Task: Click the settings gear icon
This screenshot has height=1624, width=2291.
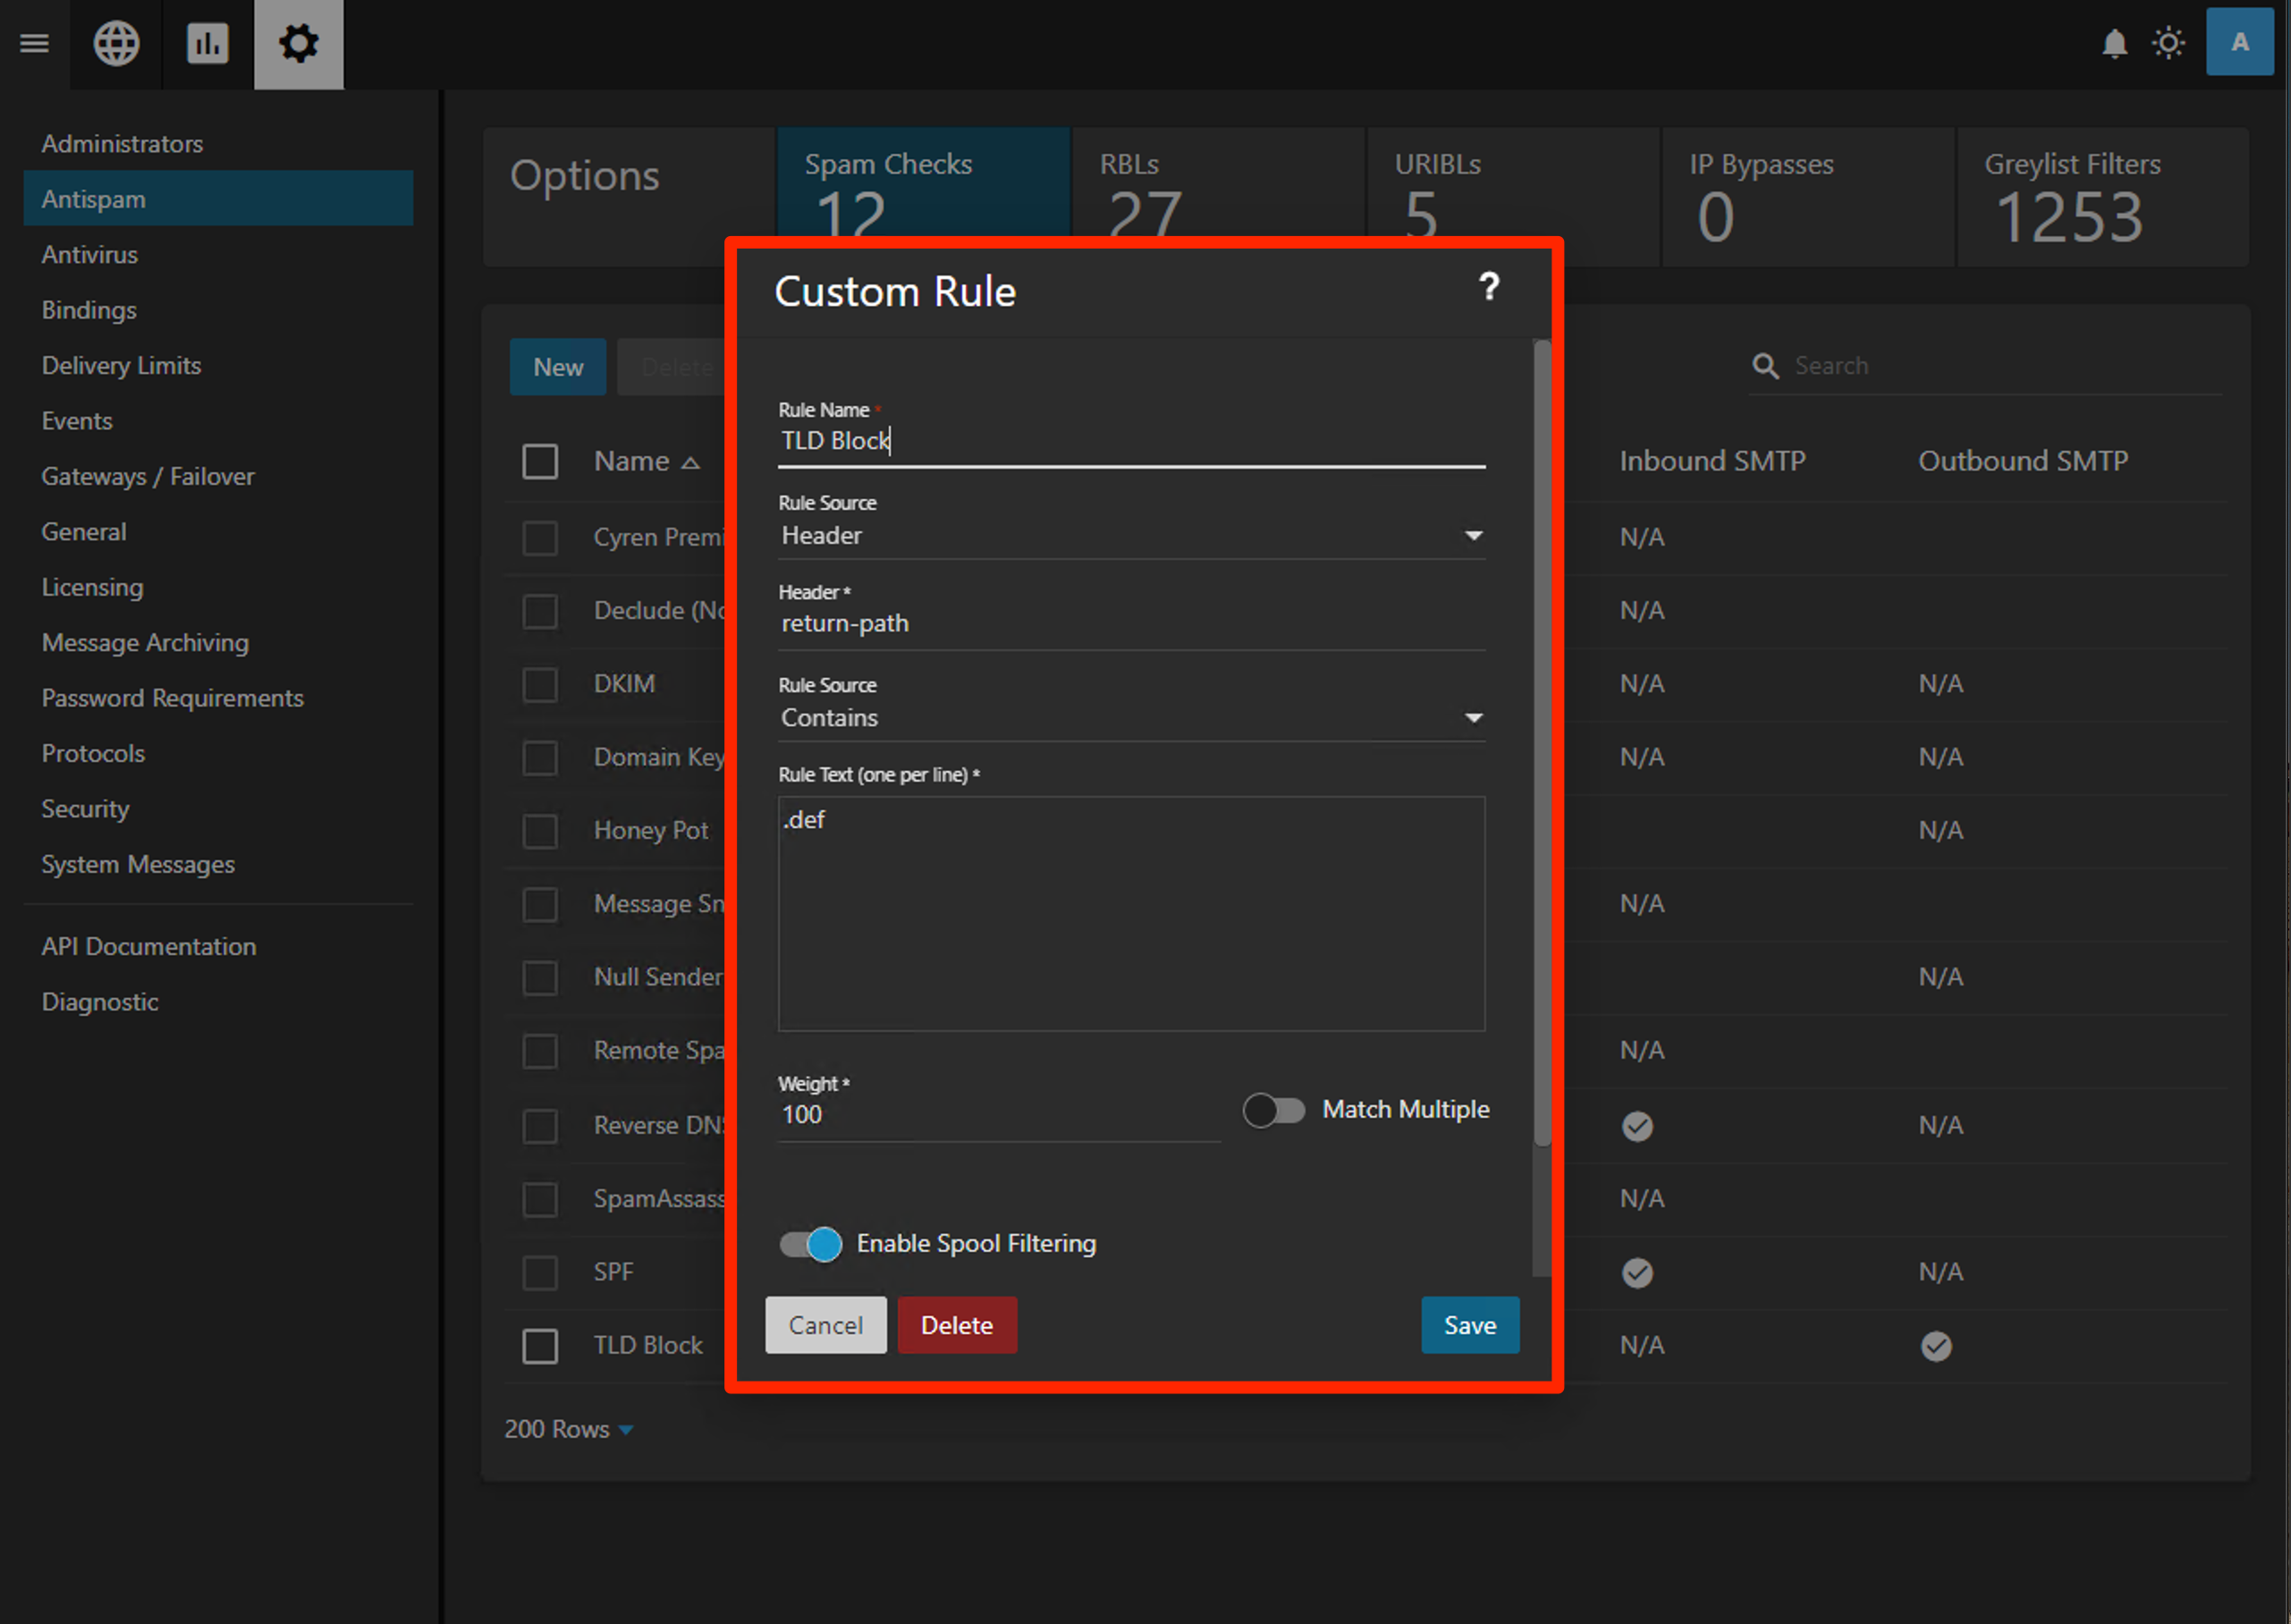Action: point(298,43)
